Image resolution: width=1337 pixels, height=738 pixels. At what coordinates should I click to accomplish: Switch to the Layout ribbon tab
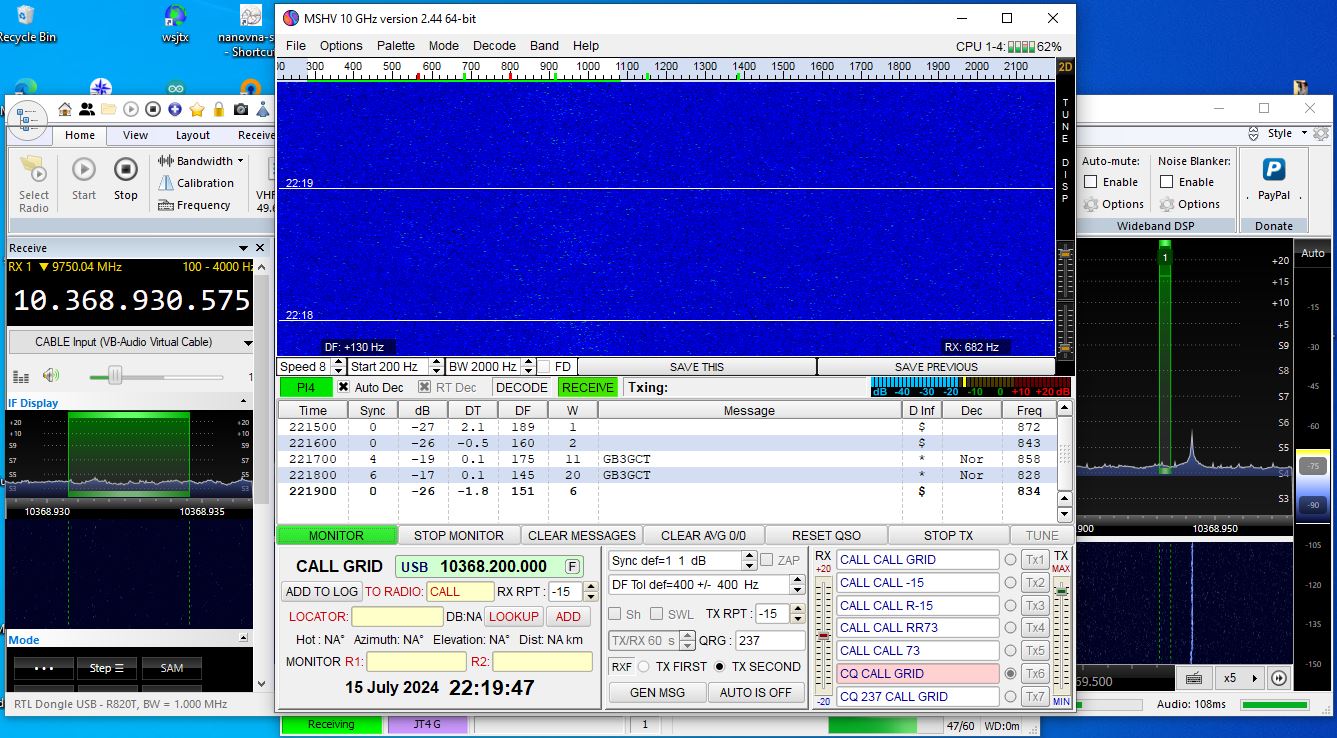pos(193,135)
